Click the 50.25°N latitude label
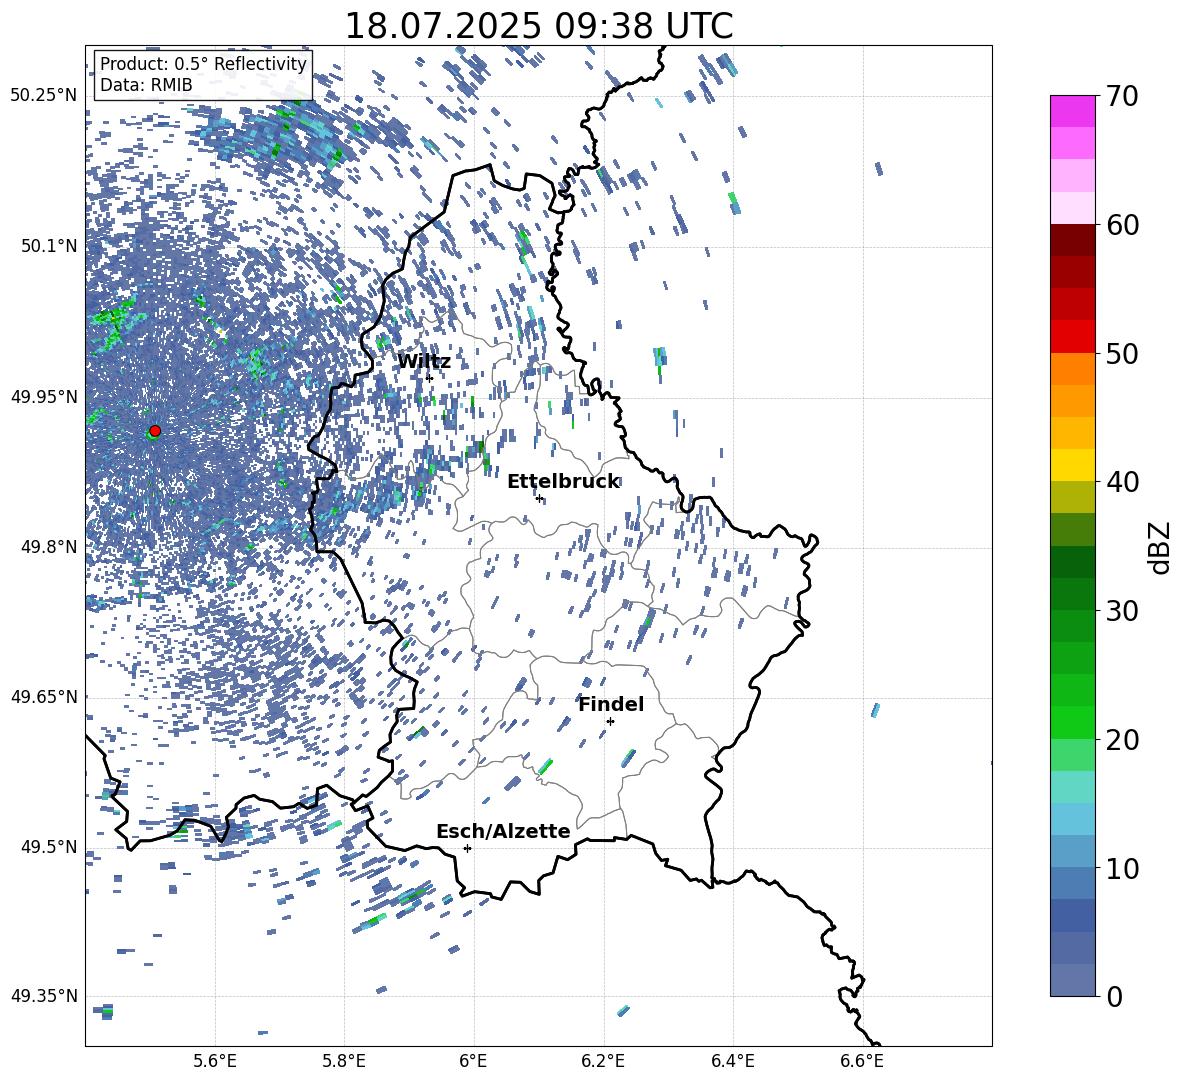Screen dimensions: 1184x1081 point(44,96)
